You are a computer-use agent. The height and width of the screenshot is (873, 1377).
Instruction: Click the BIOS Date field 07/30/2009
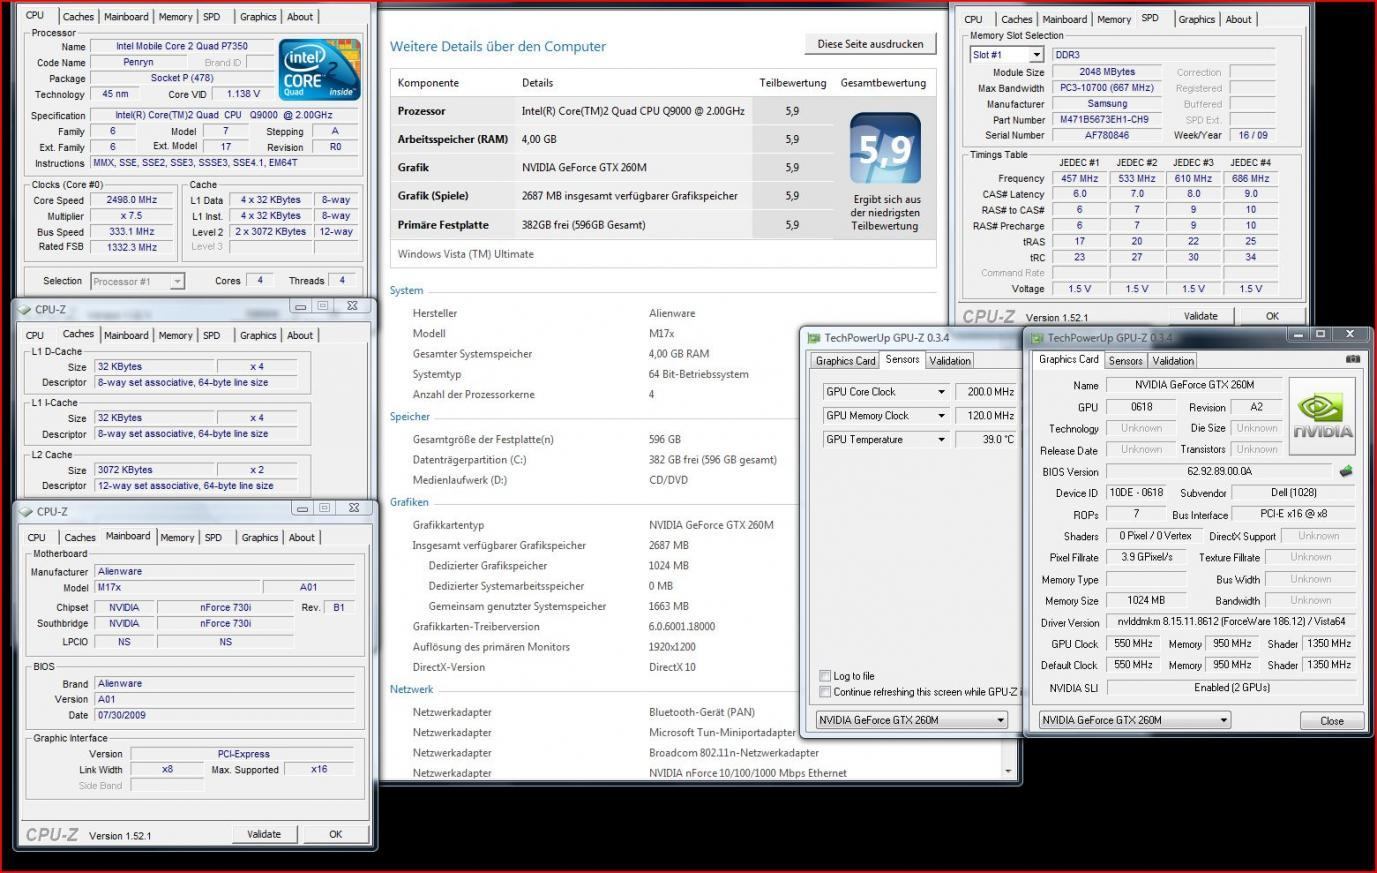[x=225, y=716]
